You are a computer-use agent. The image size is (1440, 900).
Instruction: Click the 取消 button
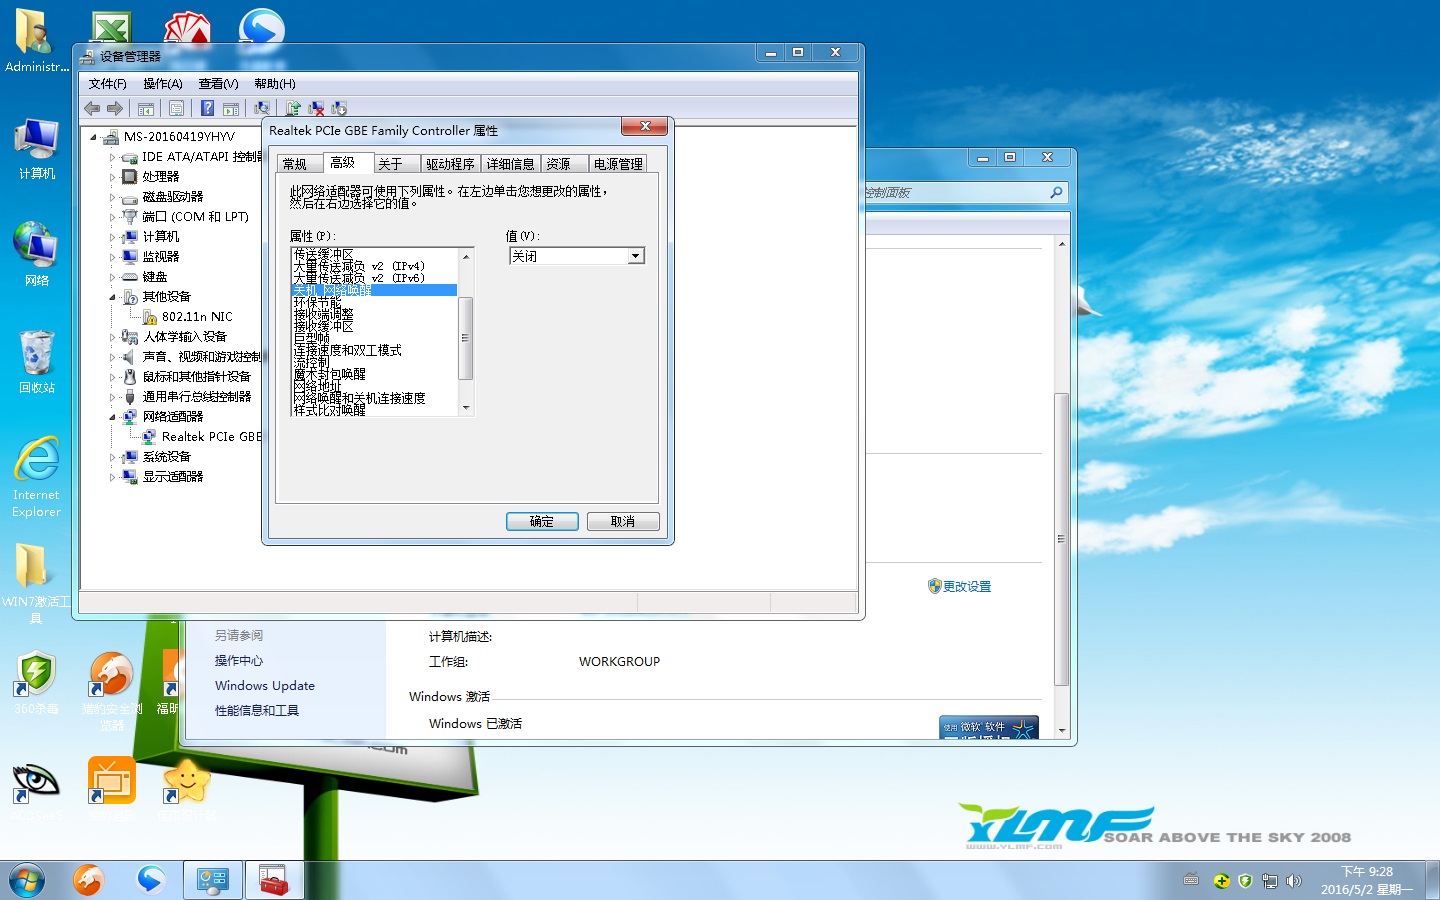click(x=623, y=521)
